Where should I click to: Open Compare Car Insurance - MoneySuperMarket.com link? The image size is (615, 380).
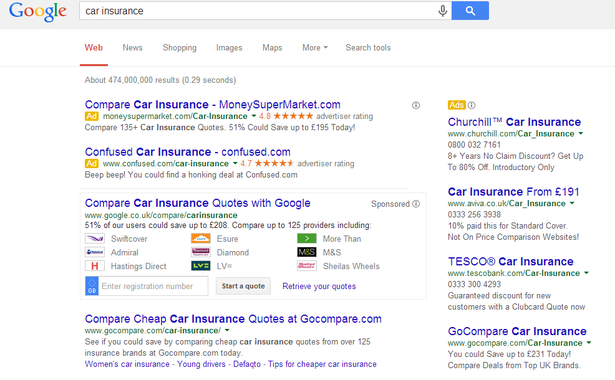(213, 105)
